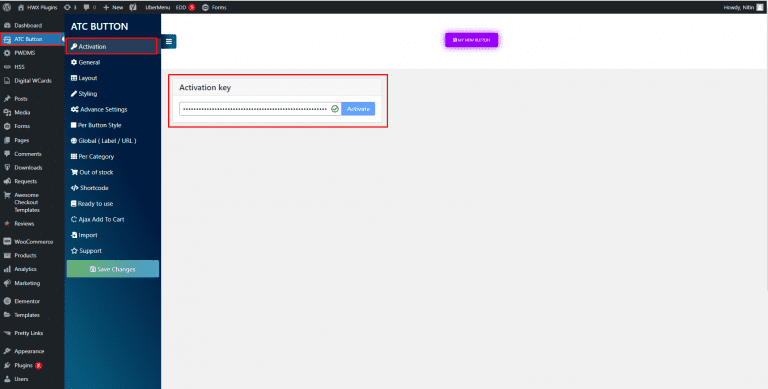Viewport: 768px width, 389px height.
Task: Open the Ajax Add To Cart settings
Action: click(x=98, y=219)
